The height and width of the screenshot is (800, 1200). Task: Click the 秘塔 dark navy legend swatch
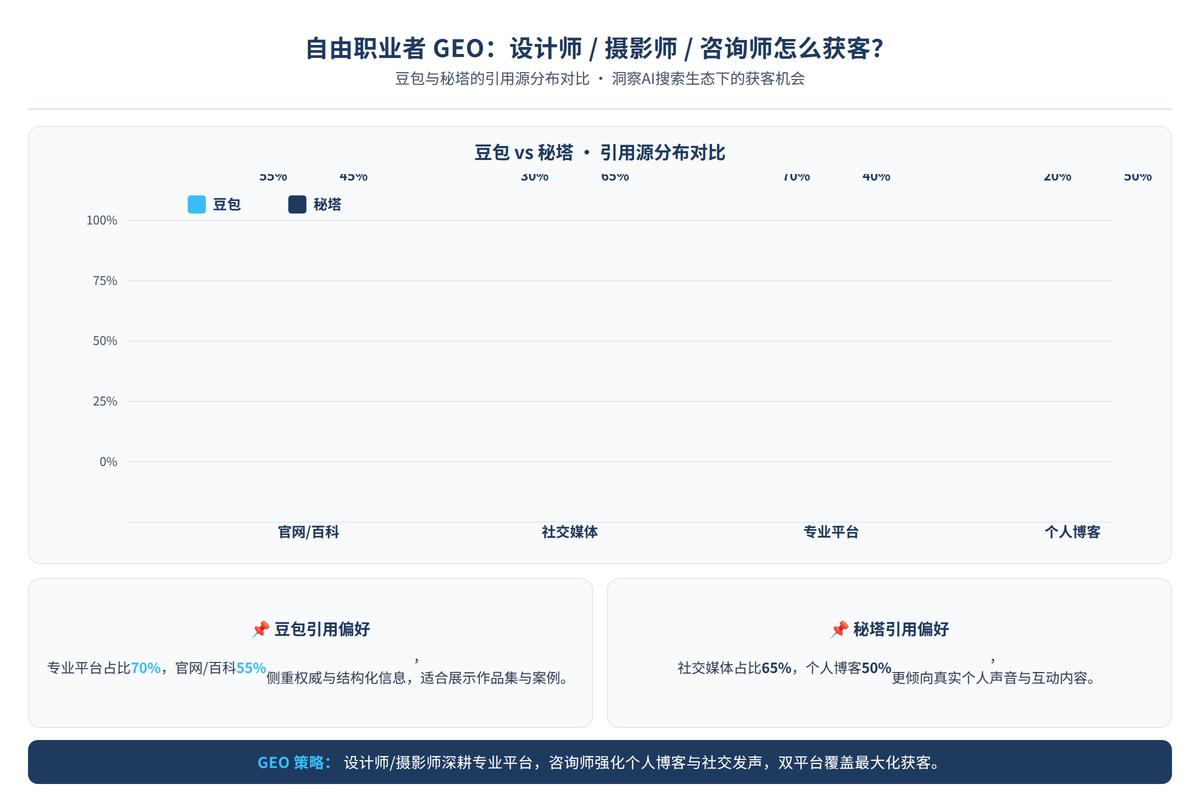297,204
